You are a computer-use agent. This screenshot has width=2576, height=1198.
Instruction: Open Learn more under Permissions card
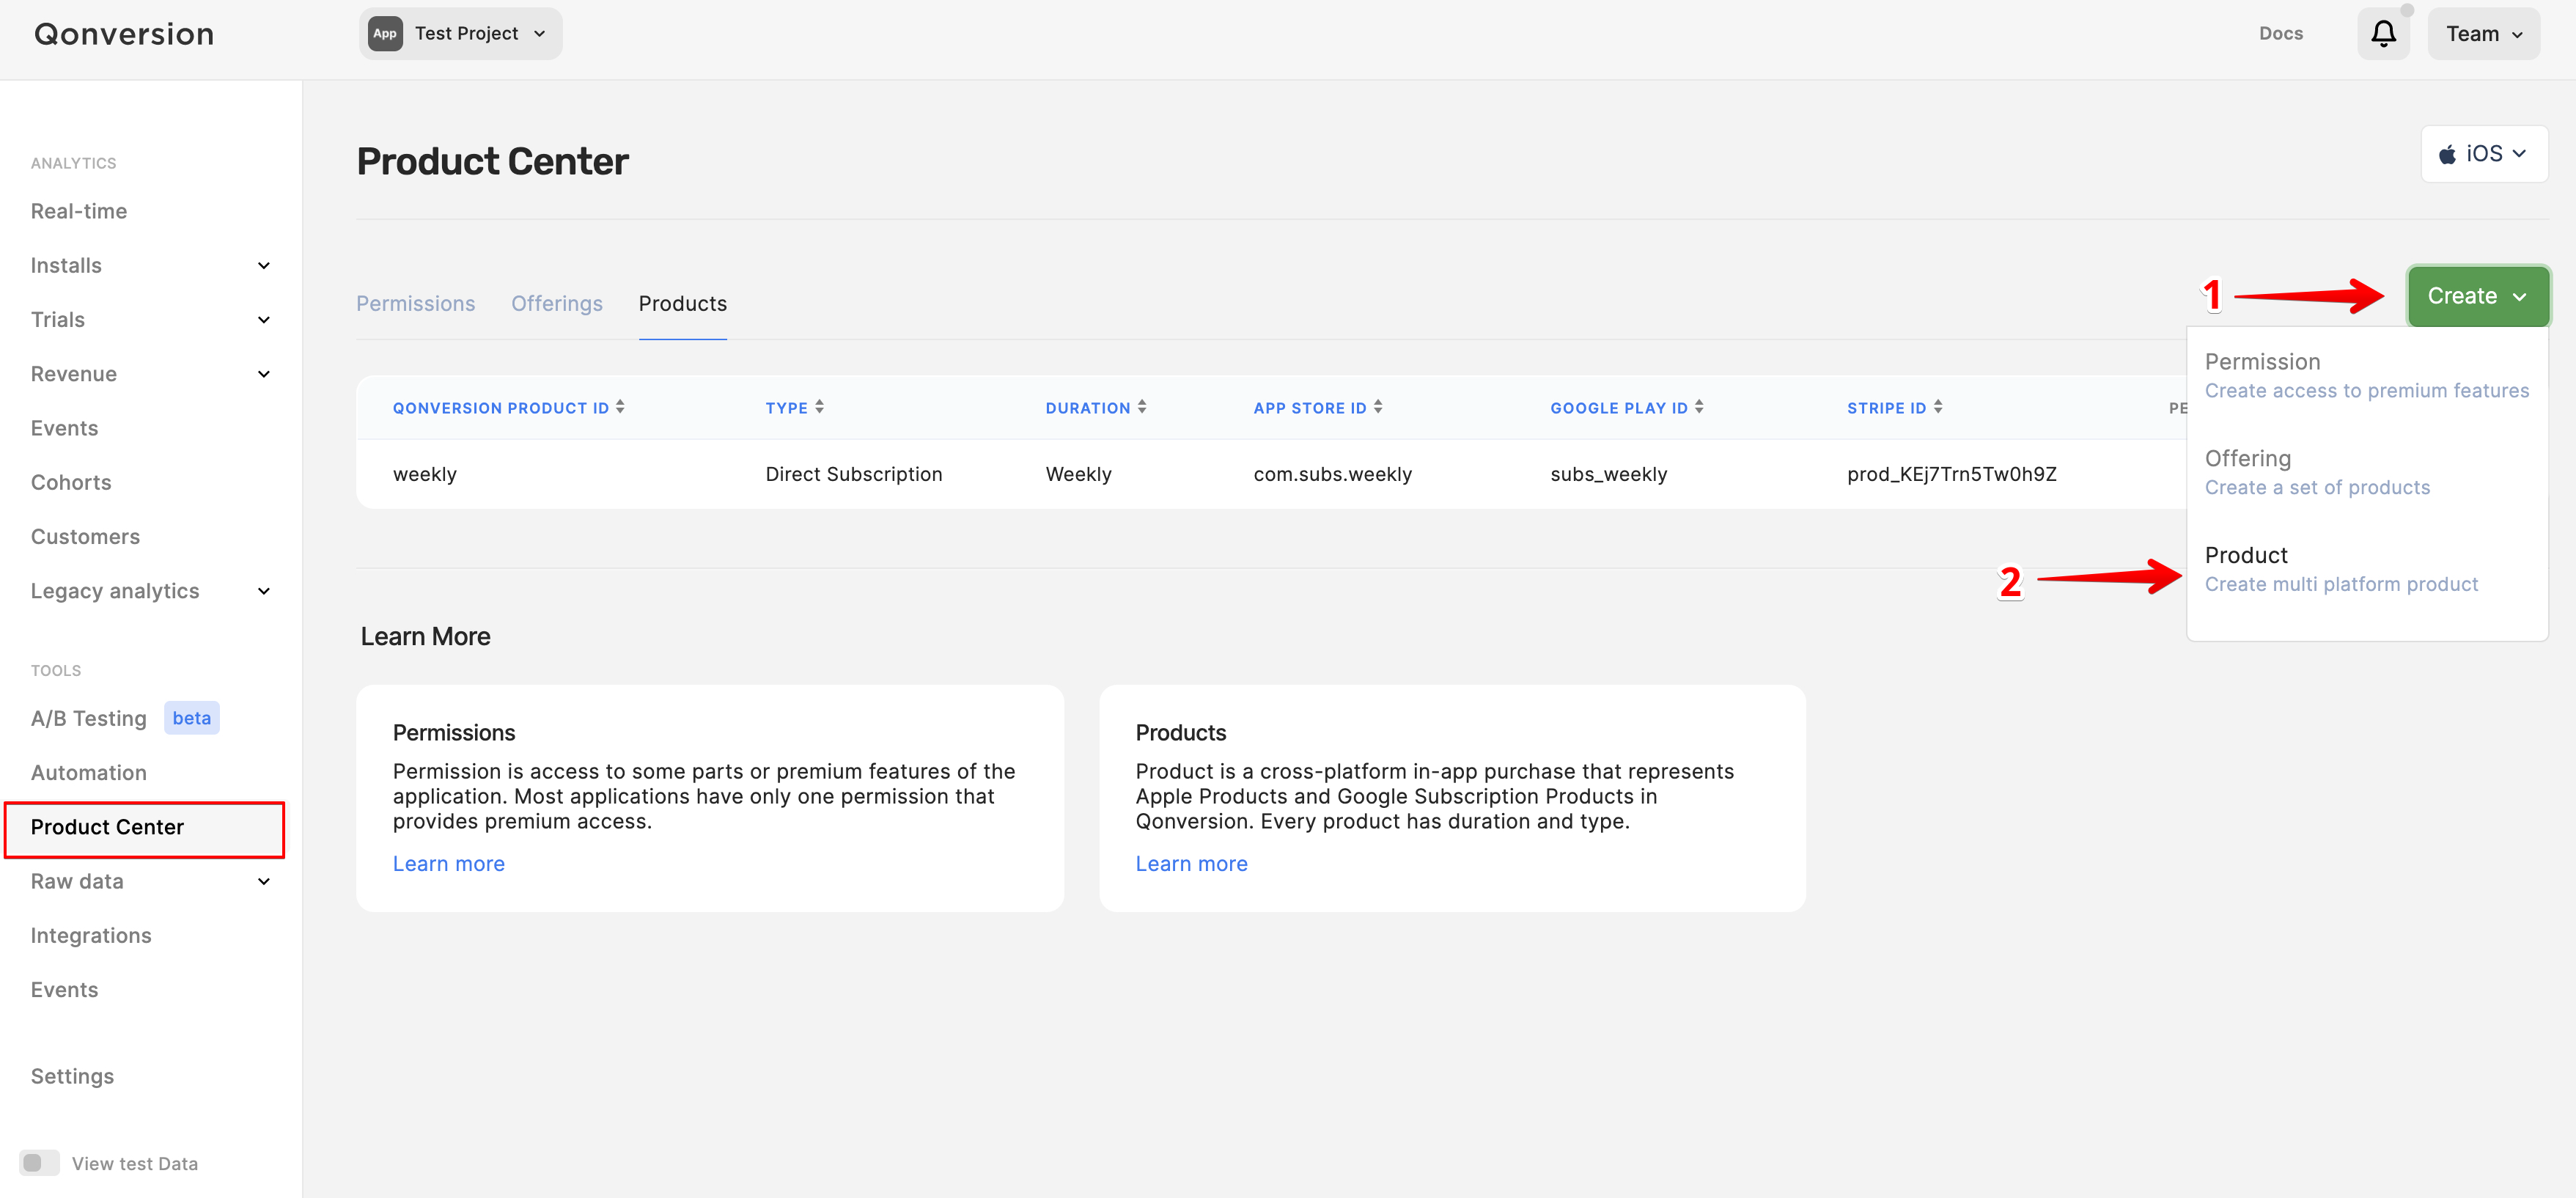coord(448,864)
